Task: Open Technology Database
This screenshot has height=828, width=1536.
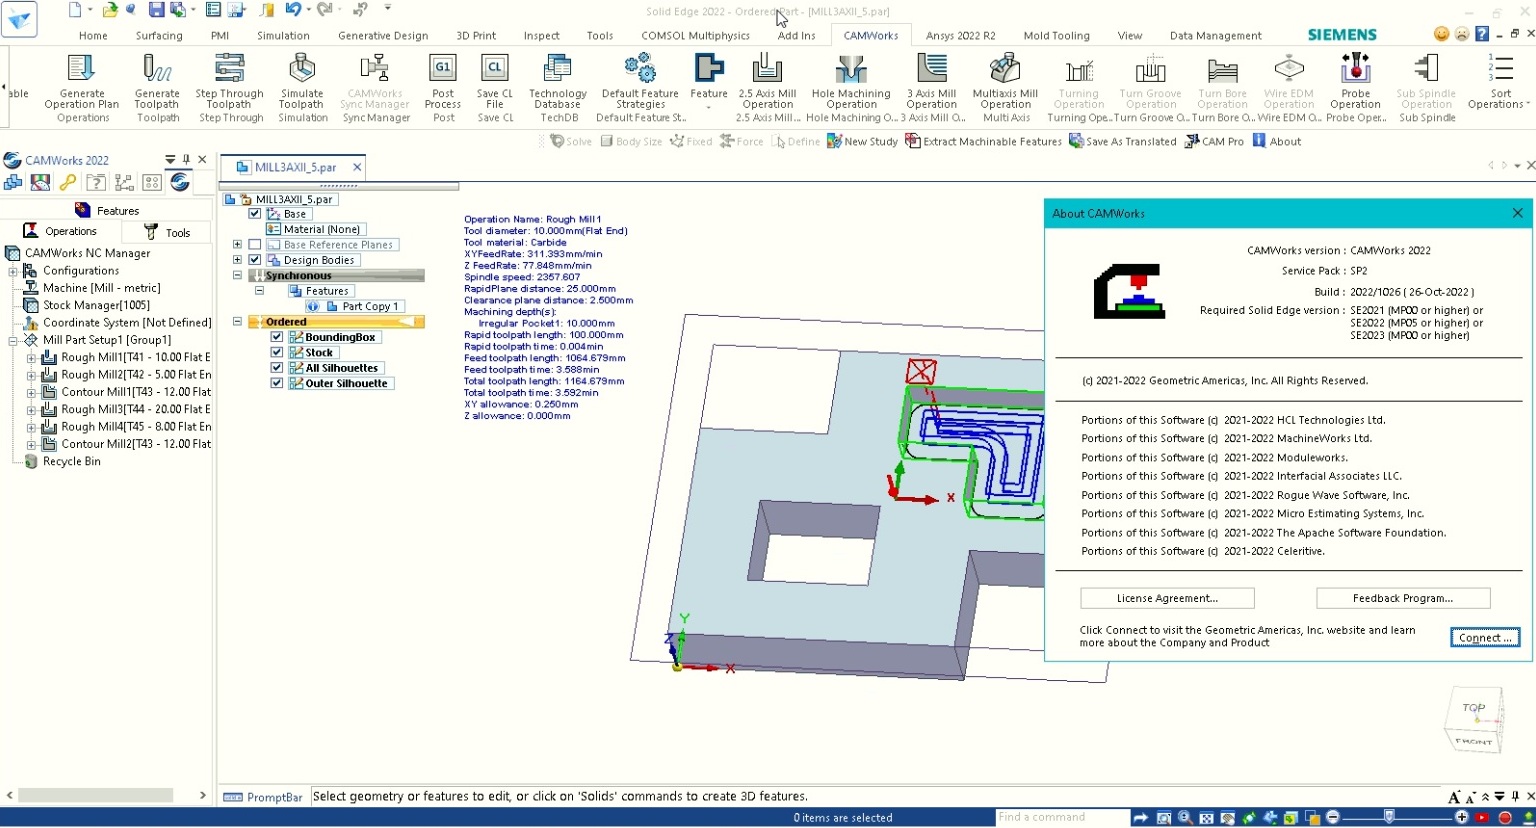Action: (557, 70)
